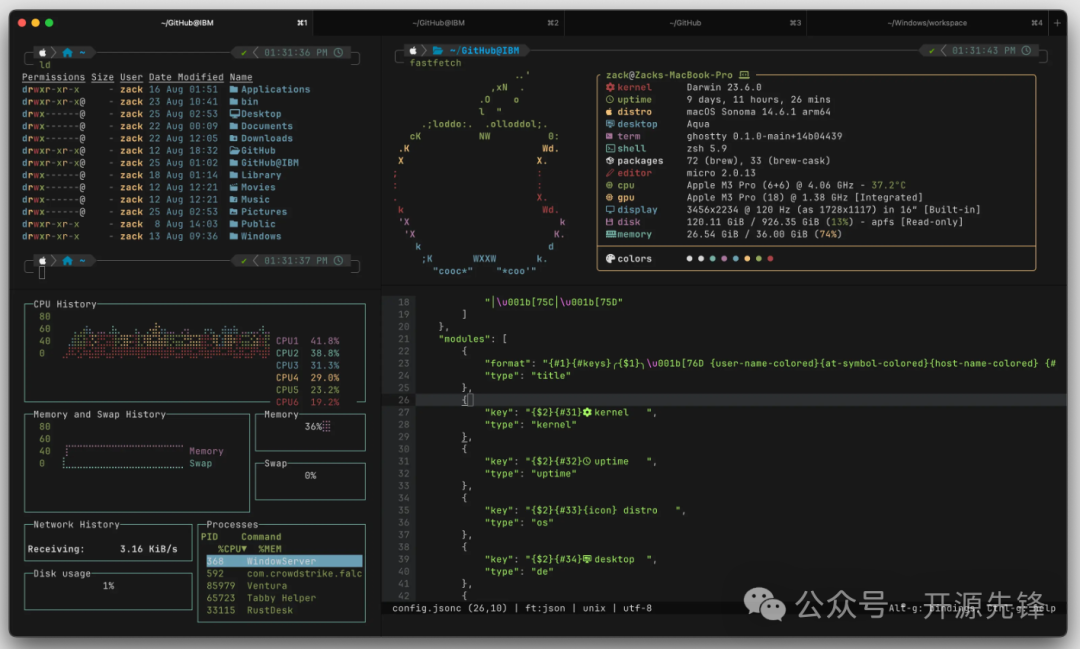Add a new terminal tab with plus button
1080x649 pixels.
coord(1057,23)
